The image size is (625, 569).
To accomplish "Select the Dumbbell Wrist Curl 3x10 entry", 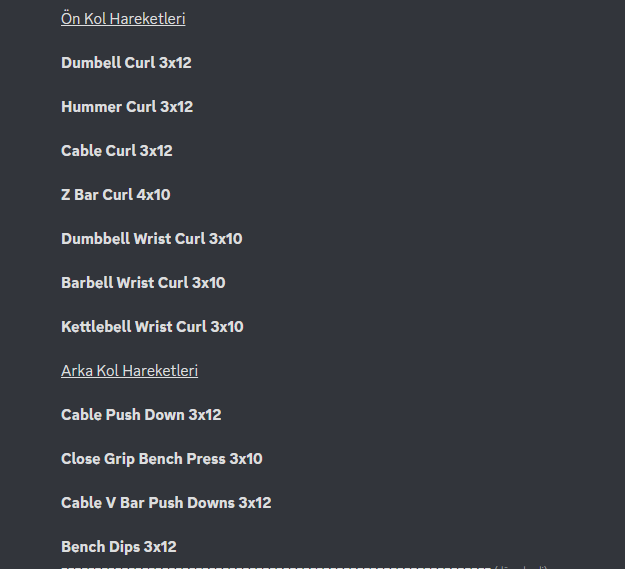I will click(151, 239).
